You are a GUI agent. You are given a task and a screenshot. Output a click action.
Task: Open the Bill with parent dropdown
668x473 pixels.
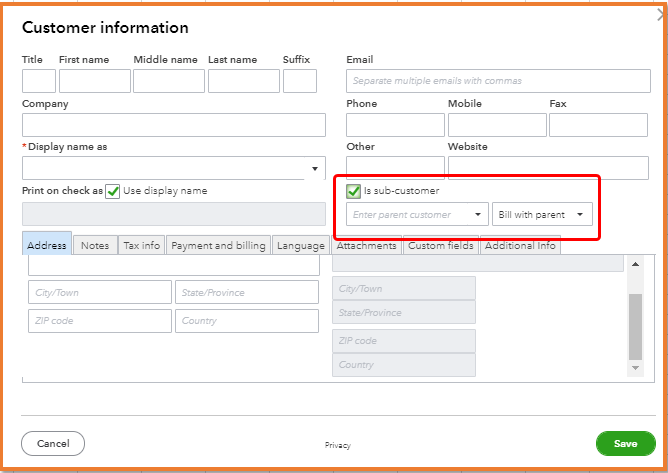(x=542, y=215)
